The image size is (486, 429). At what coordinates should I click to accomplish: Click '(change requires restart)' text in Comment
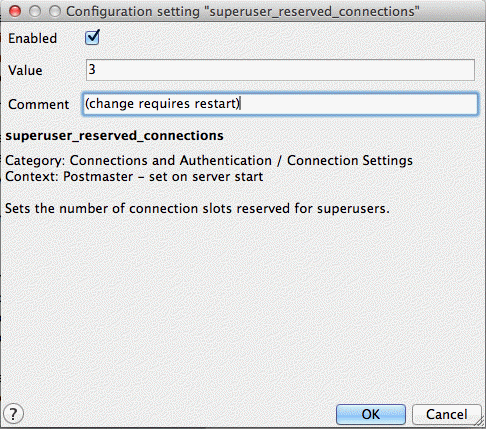tap(163, 104)
